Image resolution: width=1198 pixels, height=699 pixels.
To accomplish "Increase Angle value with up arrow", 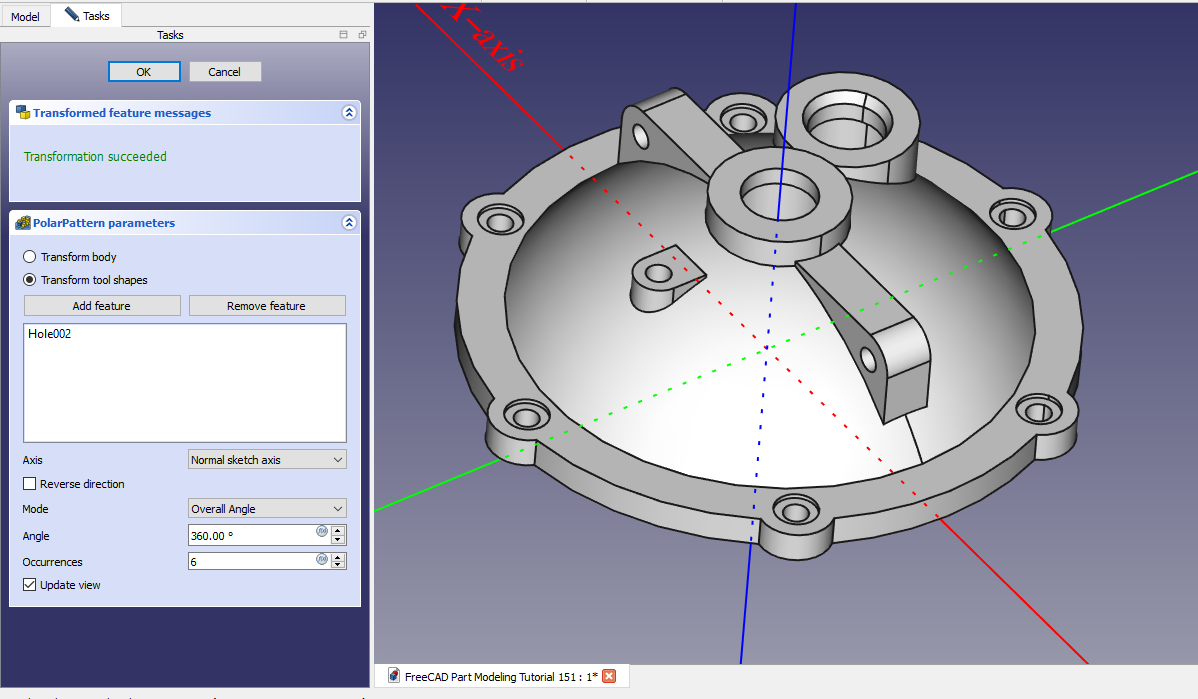I will tap(338, 531).
